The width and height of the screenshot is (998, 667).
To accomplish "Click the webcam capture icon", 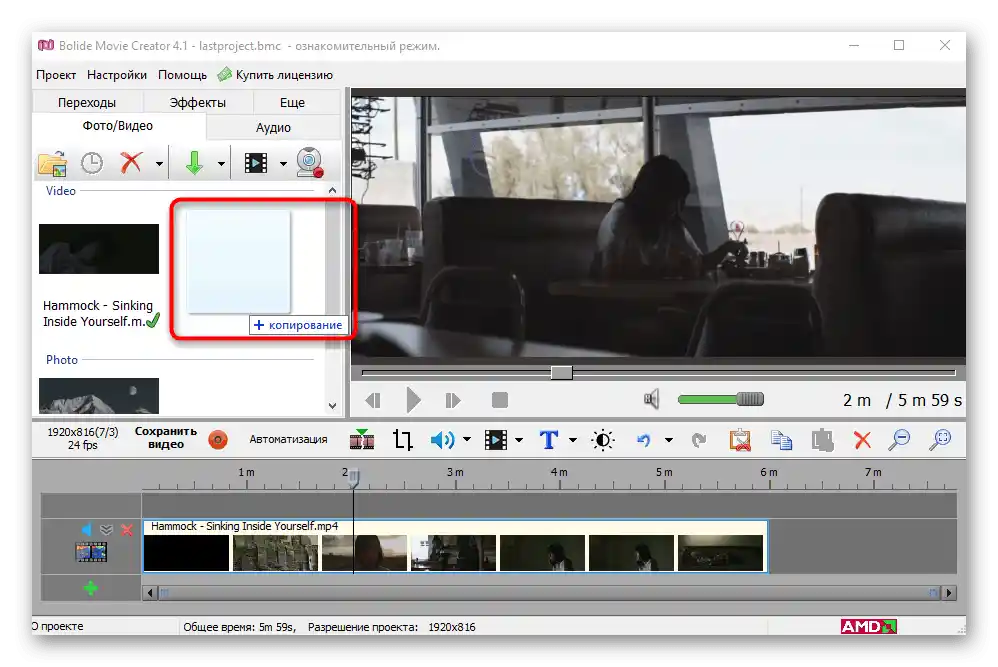I will point(310,162).
